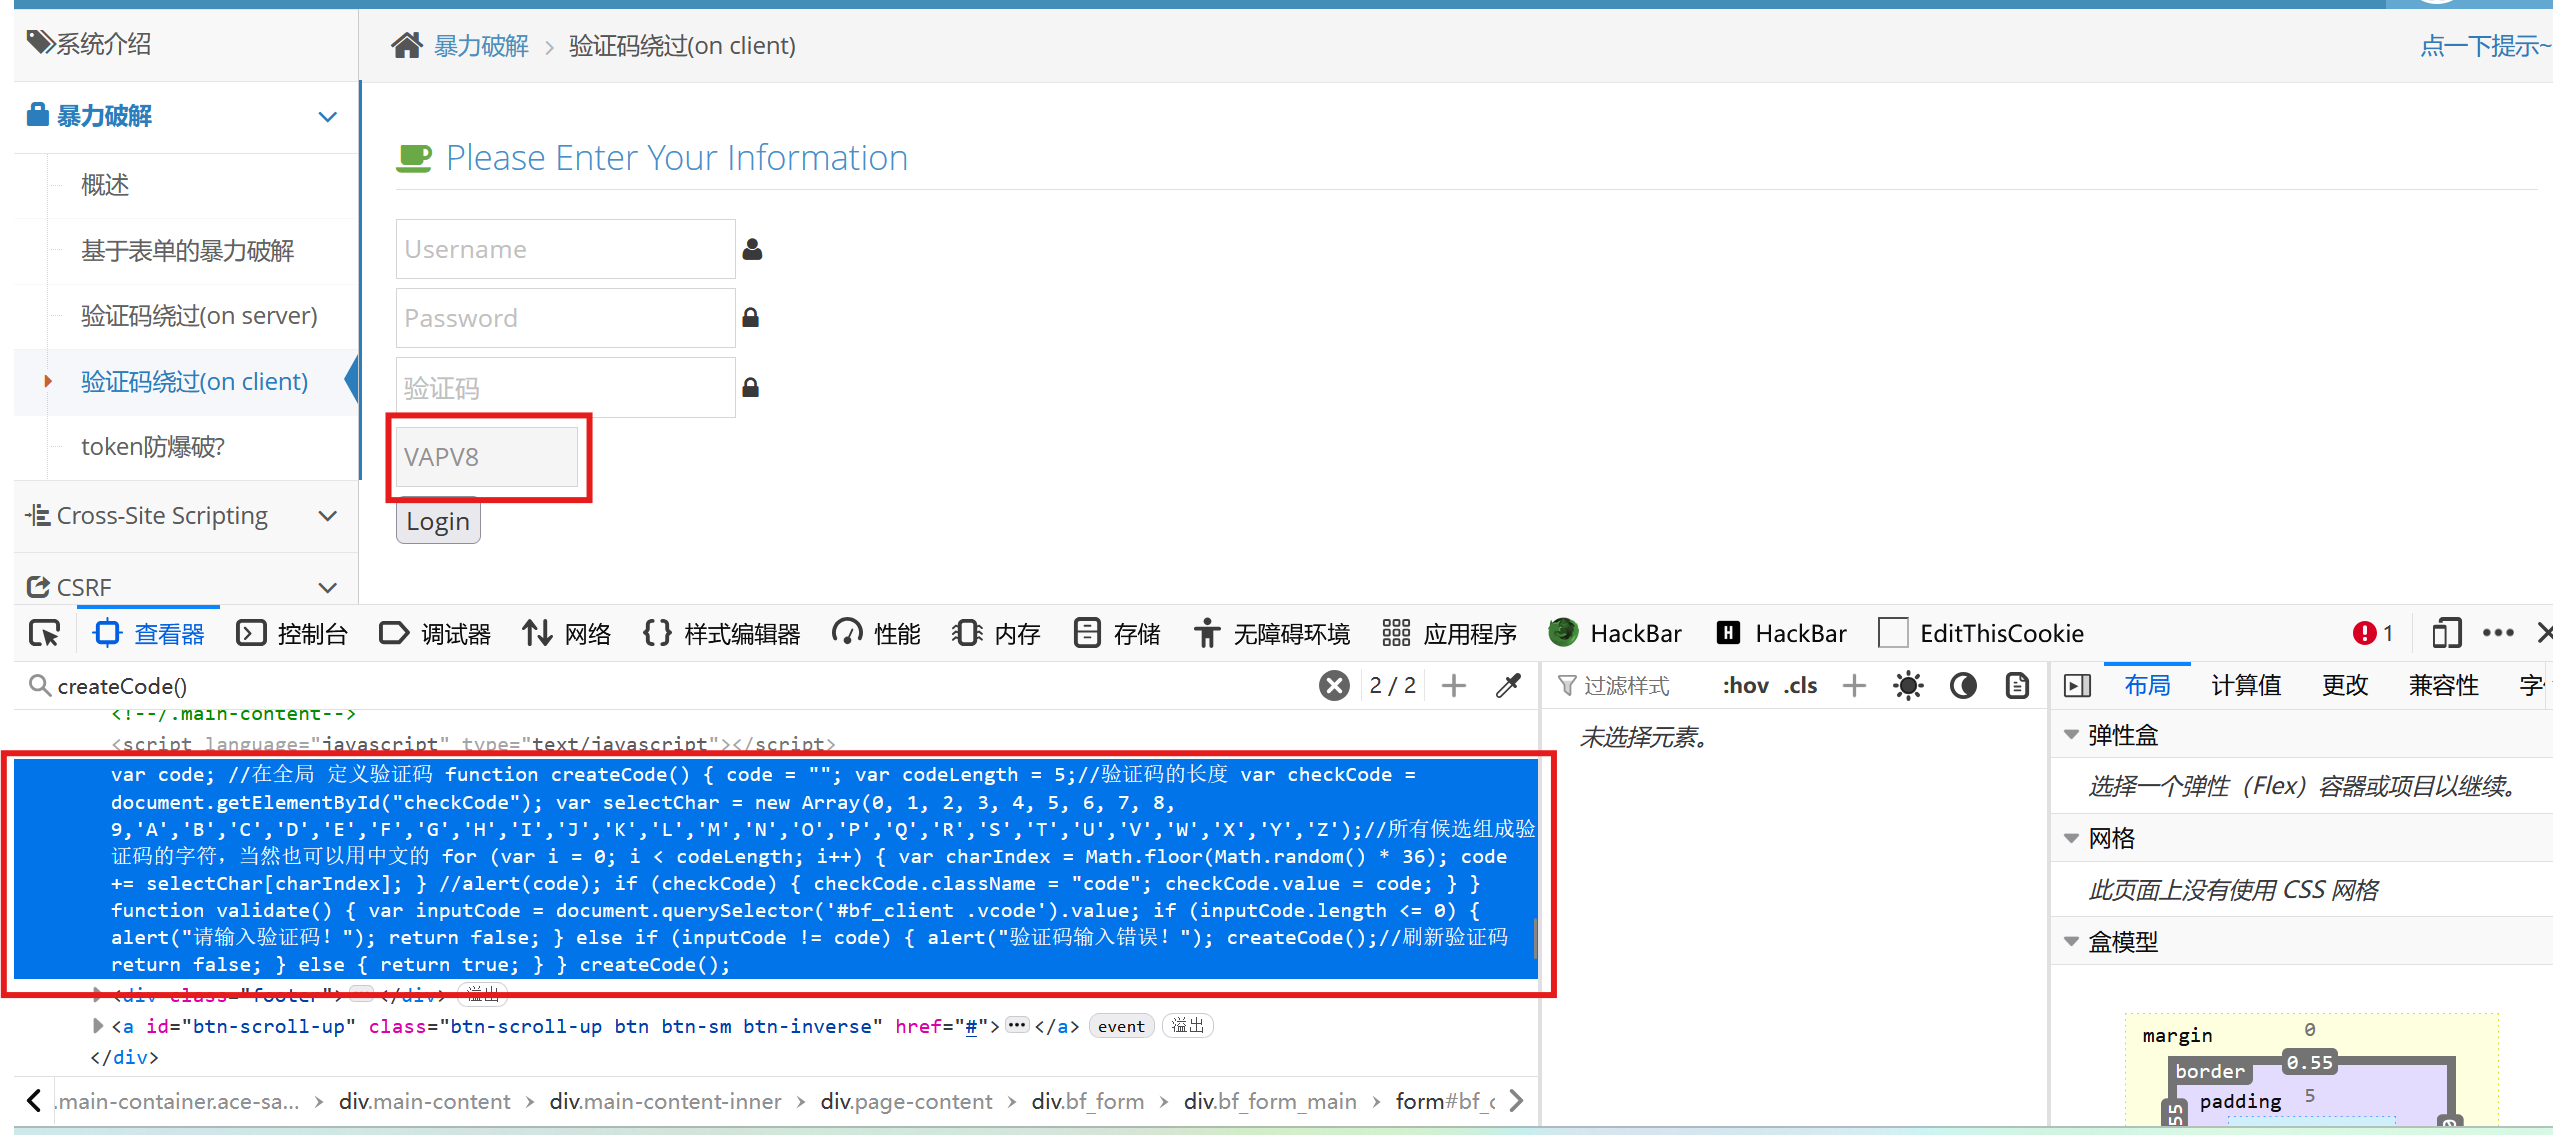Image resolution: width=2553 pixels, height=1135 pixels.
Task: Click the home icon in breadcrumb
Action: (406, 45)
